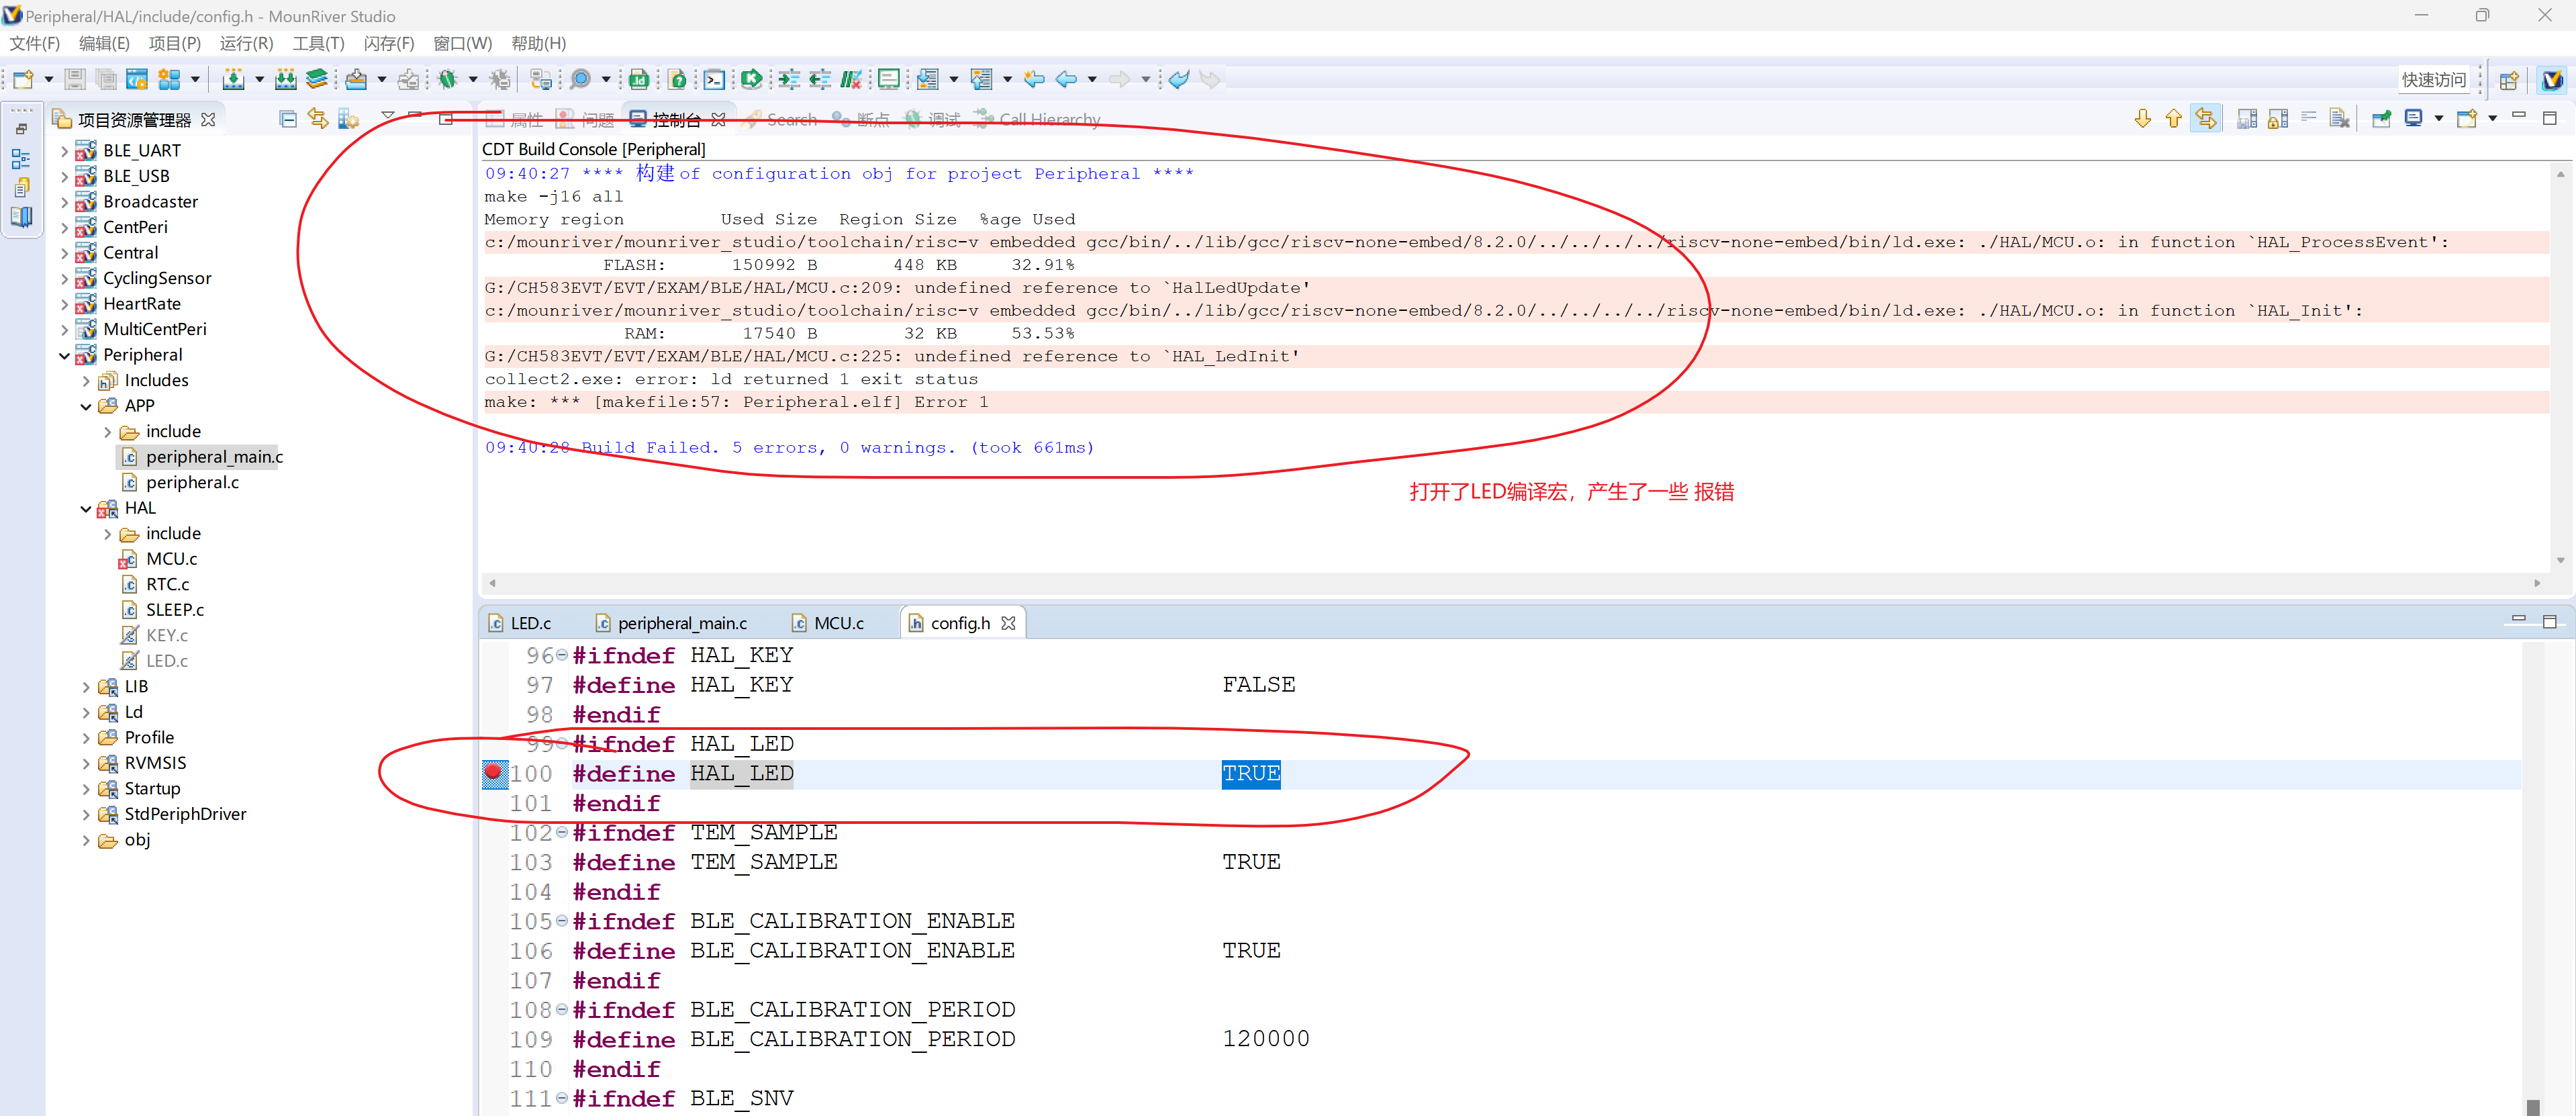Viewport: 2576px width, 1116px height.
Task: Click the green ld linker-file toolbar icon
Action: point(639,79)
